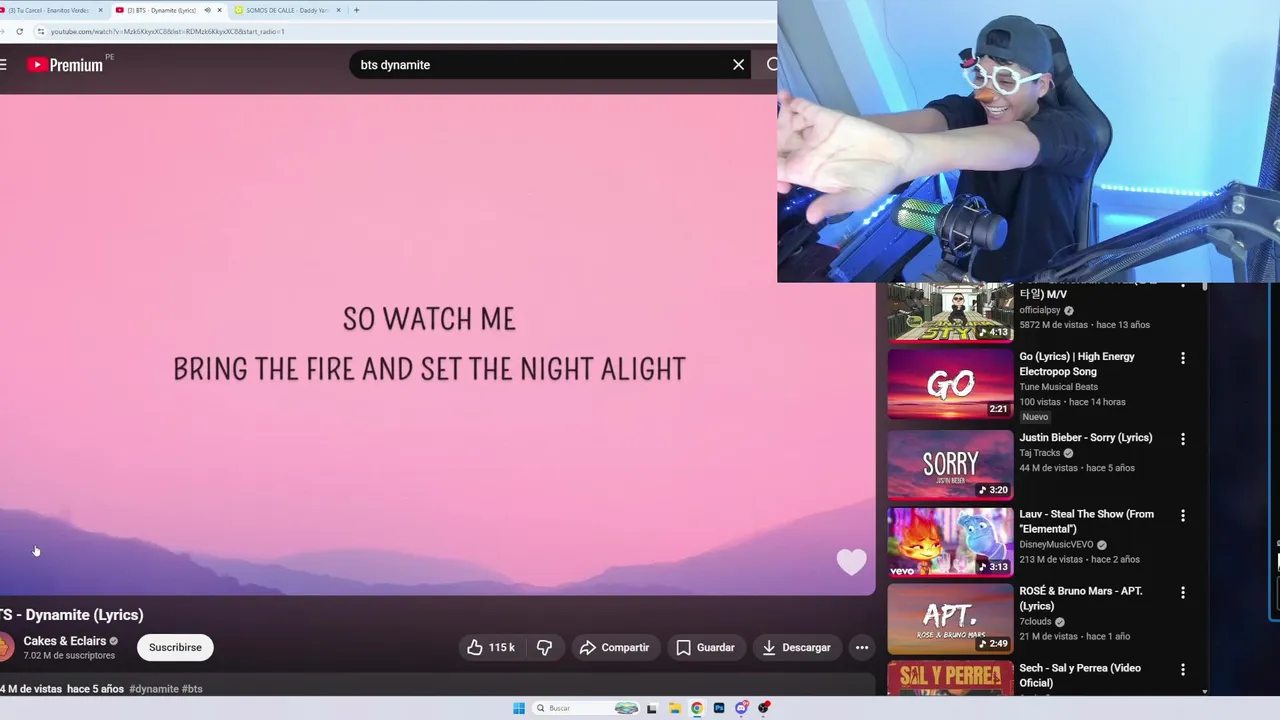Image resolution: width=1280 pixels, height=720 pixels.
Task: Open the officialpsy video thumbnail
Action: [x=950, y=312]
